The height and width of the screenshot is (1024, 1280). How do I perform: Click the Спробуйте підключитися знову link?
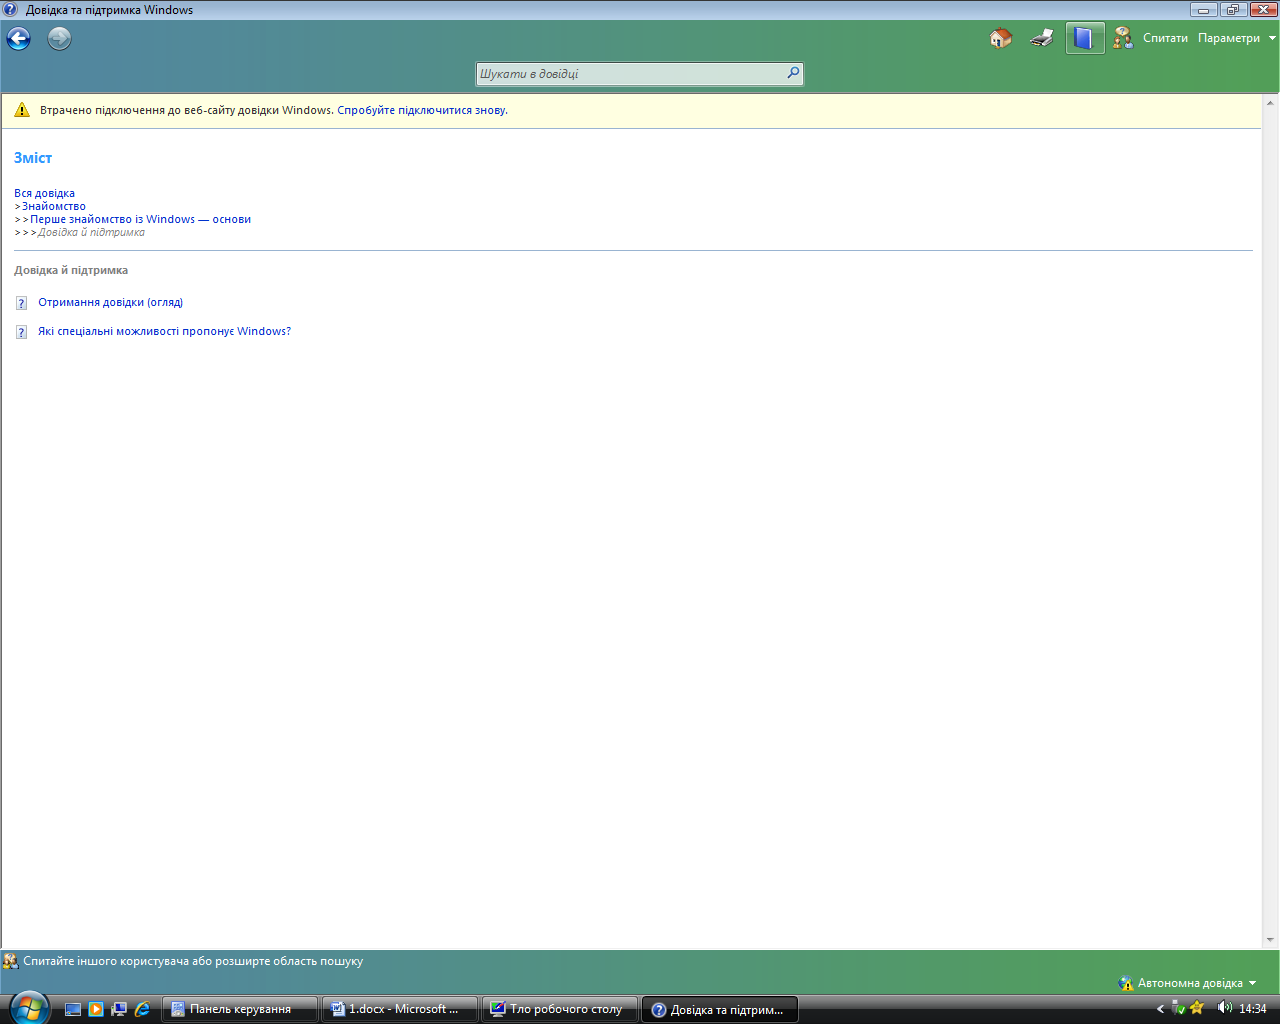[x=422, y=110]
